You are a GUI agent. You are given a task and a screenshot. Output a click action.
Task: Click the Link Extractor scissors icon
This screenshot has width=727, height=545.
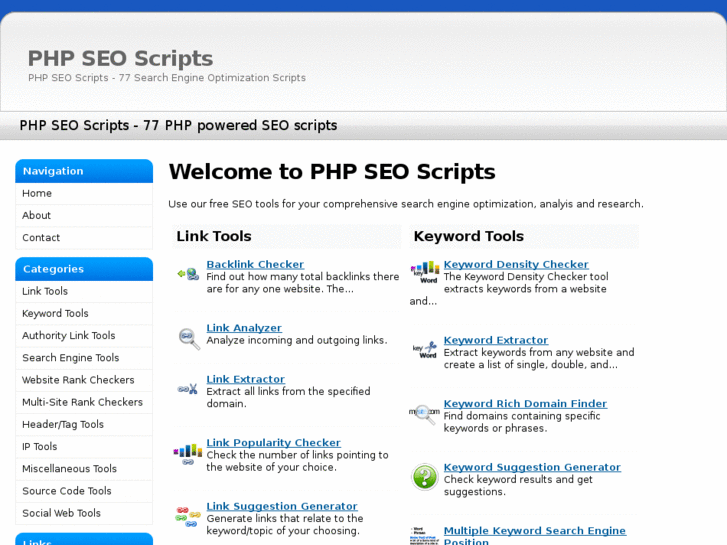tap(188, 389)
